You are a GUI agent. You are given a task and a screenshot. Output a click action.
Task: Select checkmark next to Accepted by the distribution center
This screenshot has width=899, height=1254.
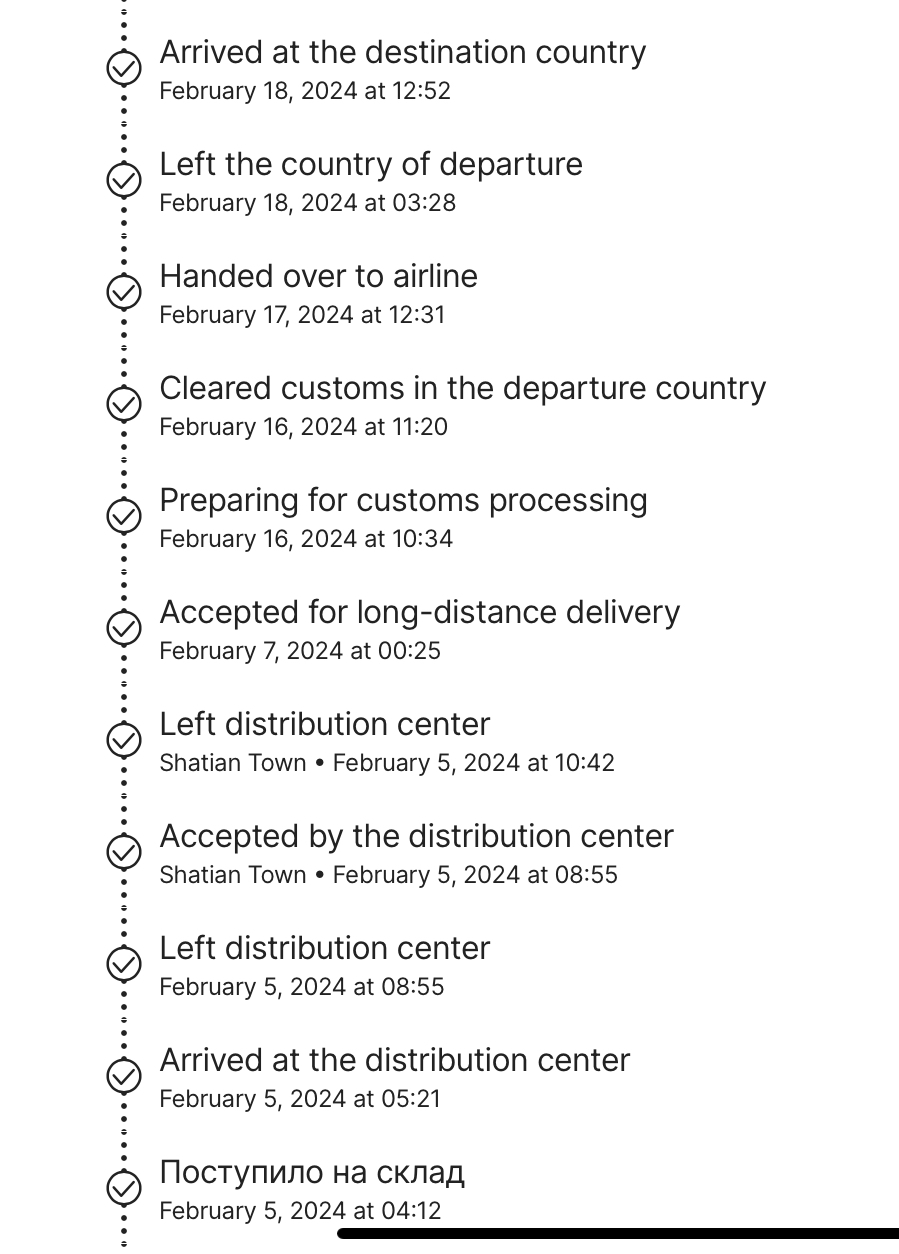click(x=124, y=852)
